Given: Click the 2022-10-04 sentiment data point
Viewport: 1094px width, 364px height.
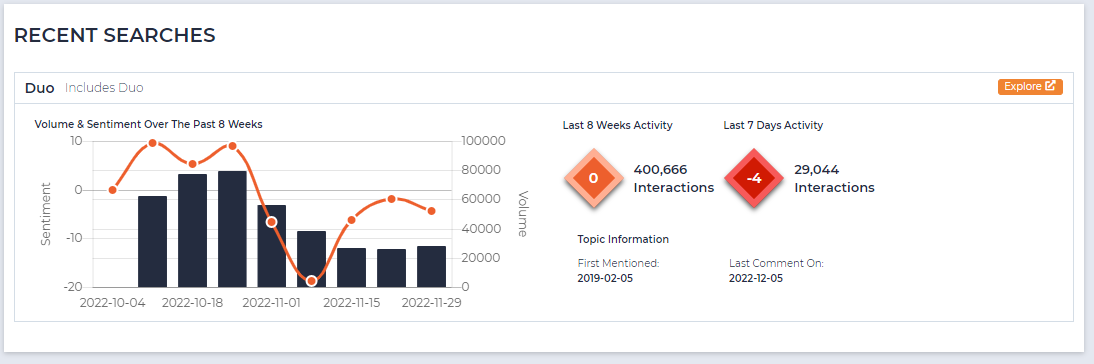Looking at the screenshot, I should pyautogui.click(x=112, y=190).
